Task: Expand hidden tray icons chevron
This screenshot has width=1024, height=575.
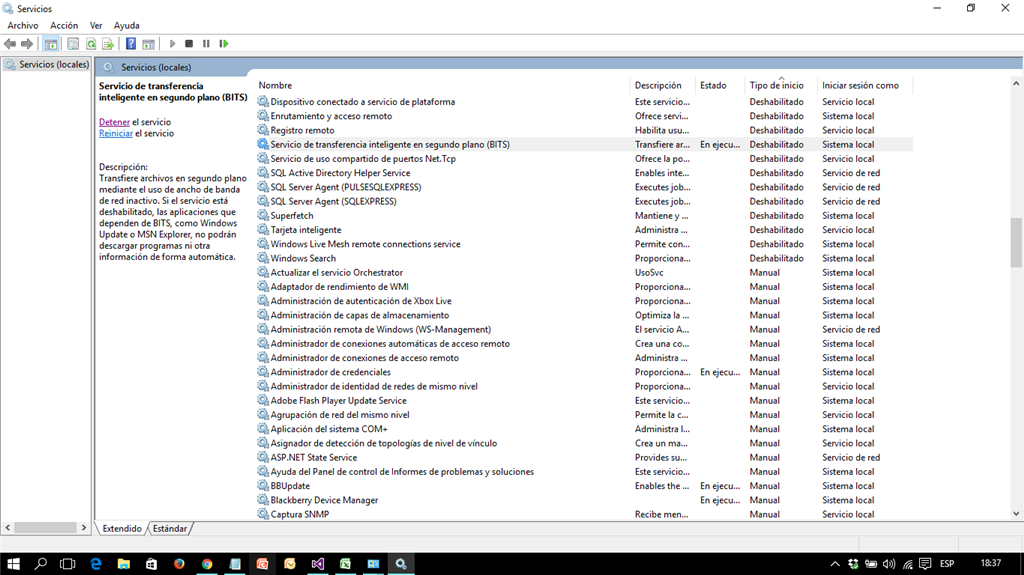Action: click(x=835, y=563)
